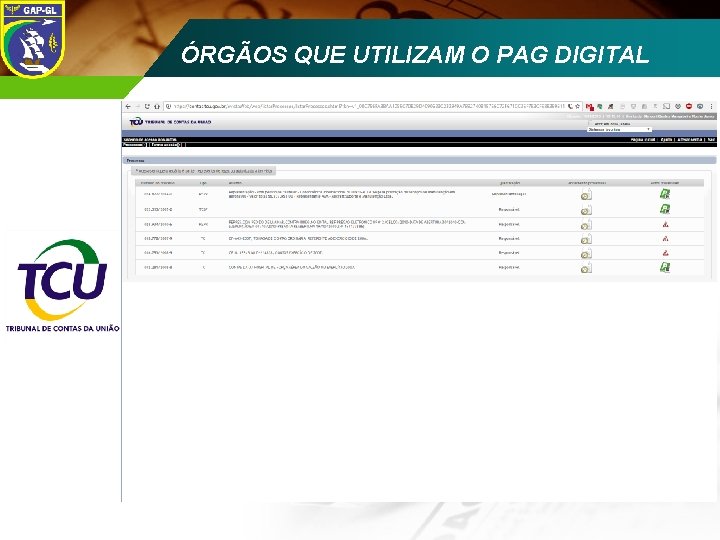
Task: Open the document viewer icon in the second process row
Action: [x=586, y=210]
